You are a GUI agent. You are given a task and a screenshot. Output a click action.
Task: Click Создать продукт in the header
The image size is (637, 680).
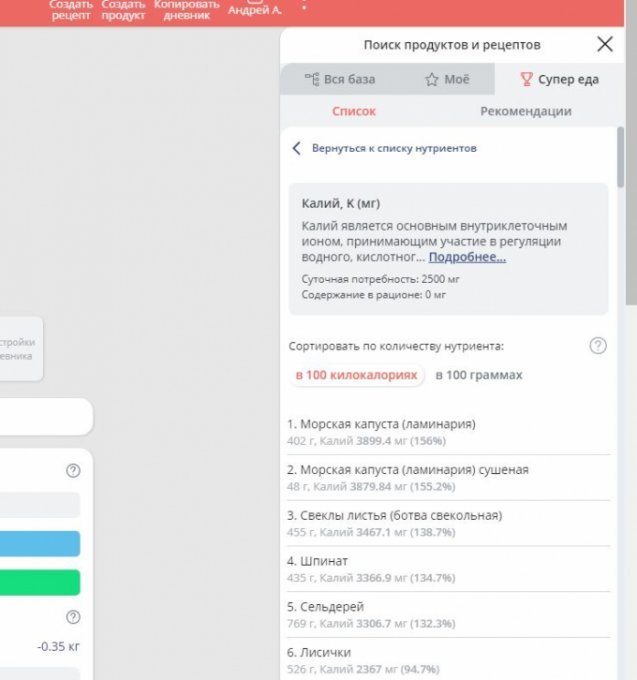click(123, 10)
